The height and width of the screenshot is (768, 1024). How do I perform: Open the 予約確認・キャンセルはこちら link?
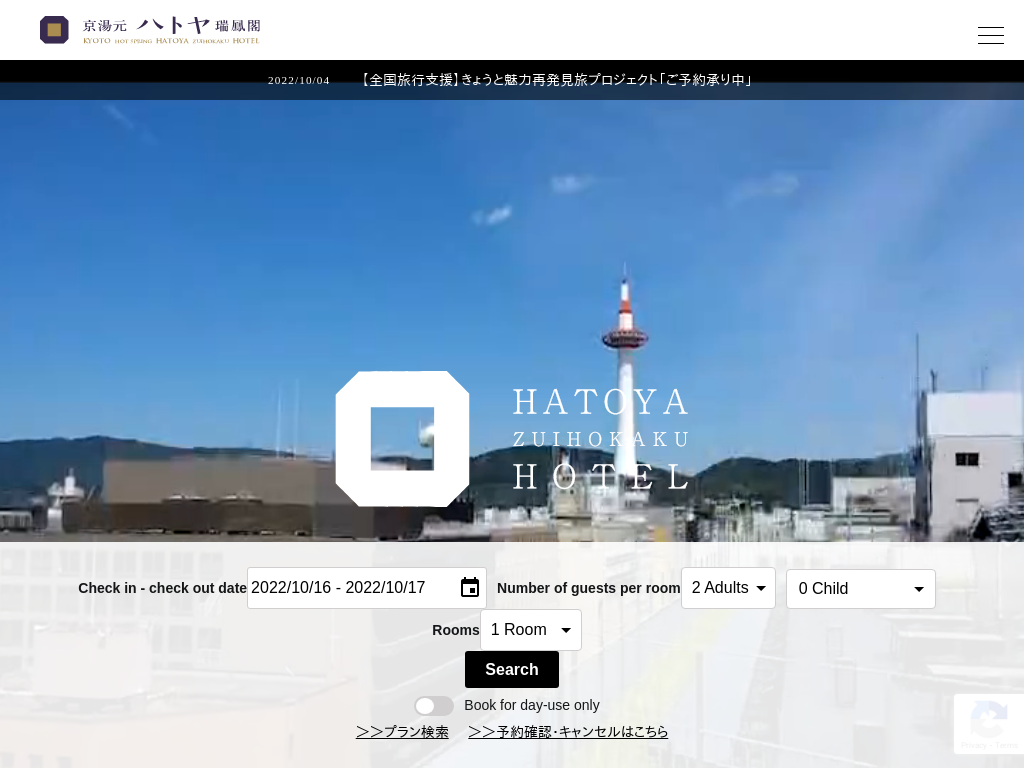pyautogui.click(x=568, y=732)
